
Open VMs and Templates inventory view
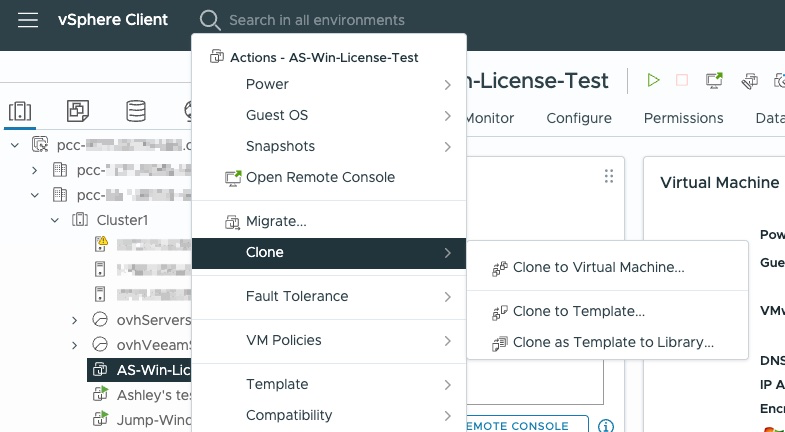point(78,111)
